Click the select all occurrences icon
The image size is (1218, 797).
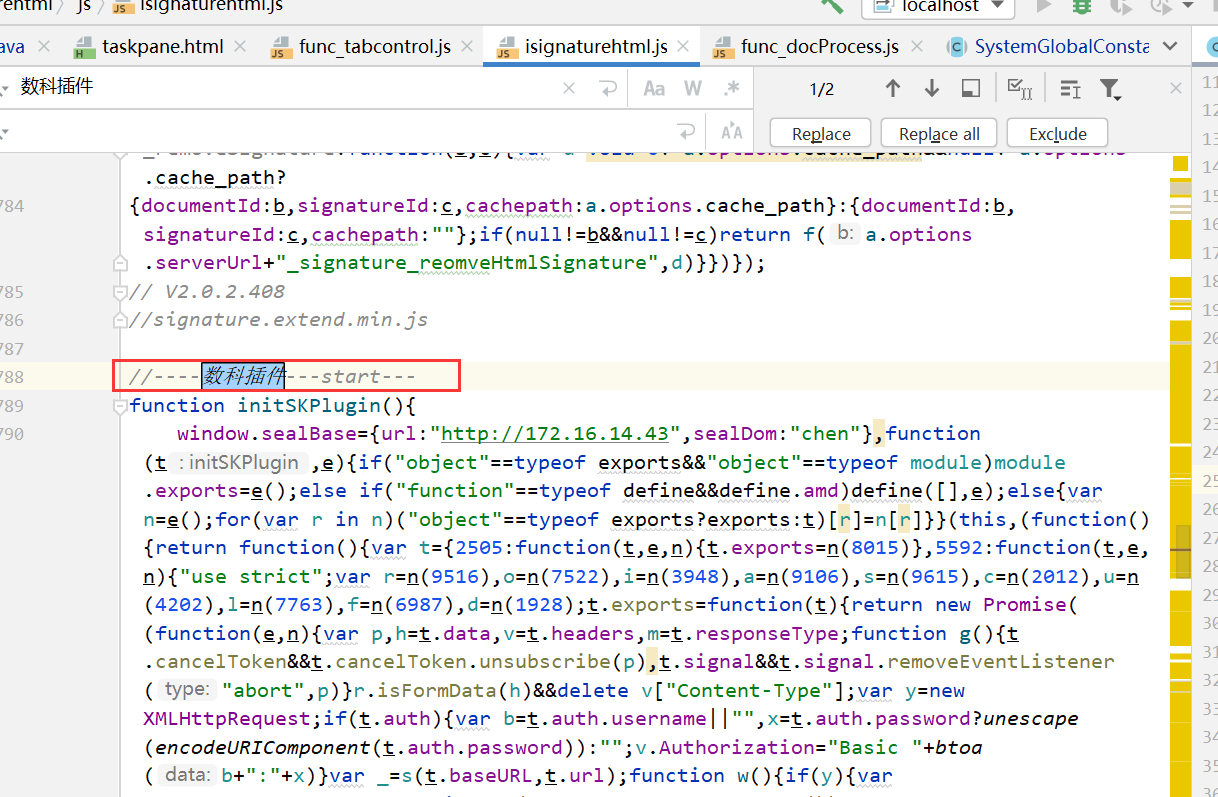[1020, 89]
